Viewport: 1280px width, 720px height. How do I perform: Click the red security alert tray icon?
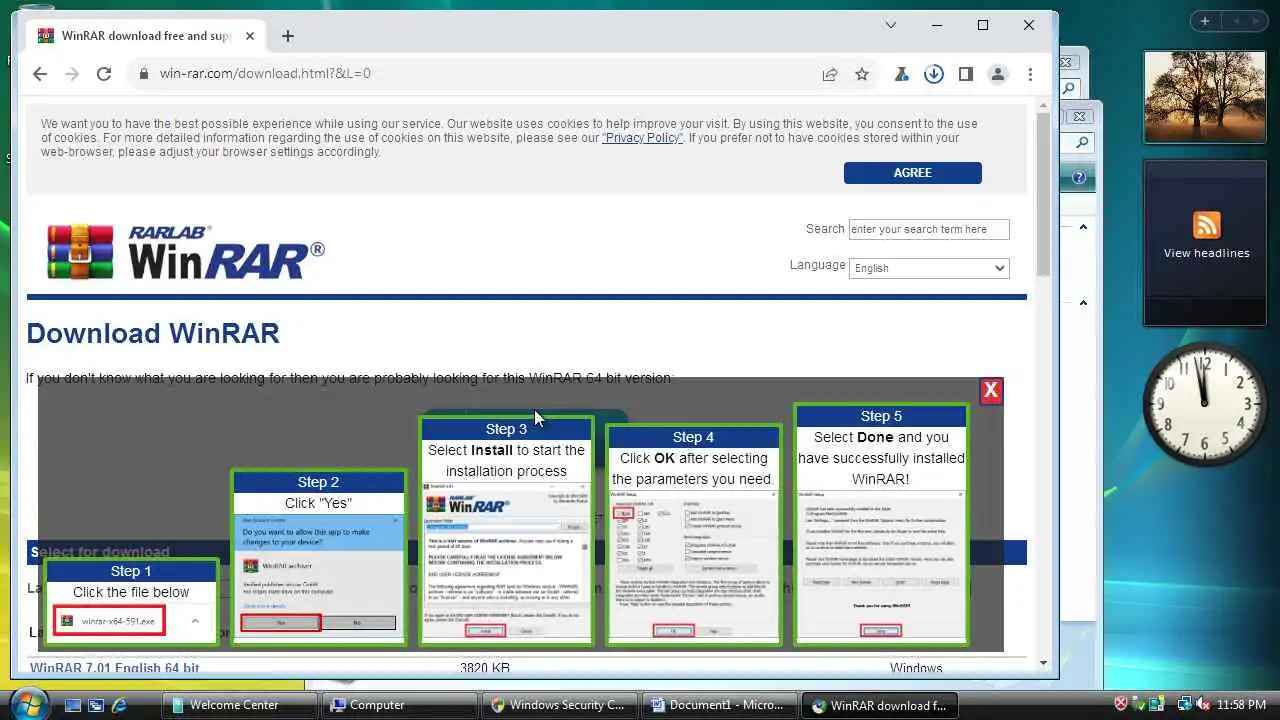pyautogui.click(x=1121, y=705)
